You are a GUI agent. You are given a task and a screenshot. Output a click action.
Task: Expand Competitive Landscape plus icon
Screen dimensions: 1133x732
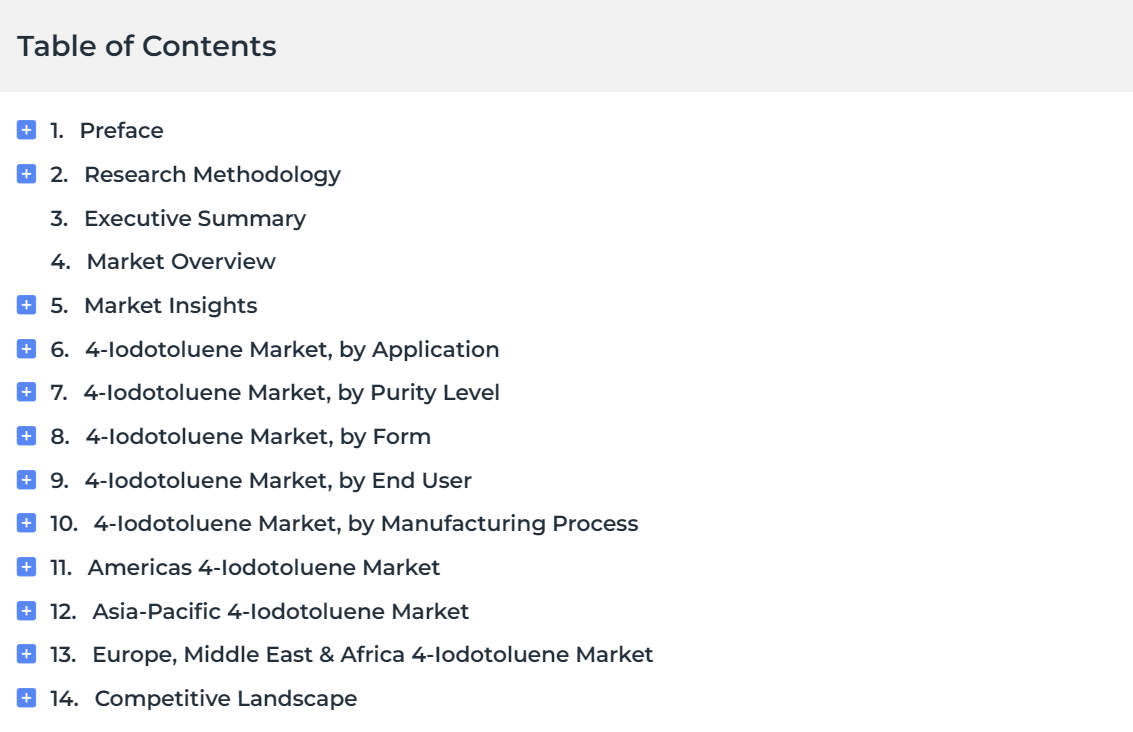coord(26,698)
